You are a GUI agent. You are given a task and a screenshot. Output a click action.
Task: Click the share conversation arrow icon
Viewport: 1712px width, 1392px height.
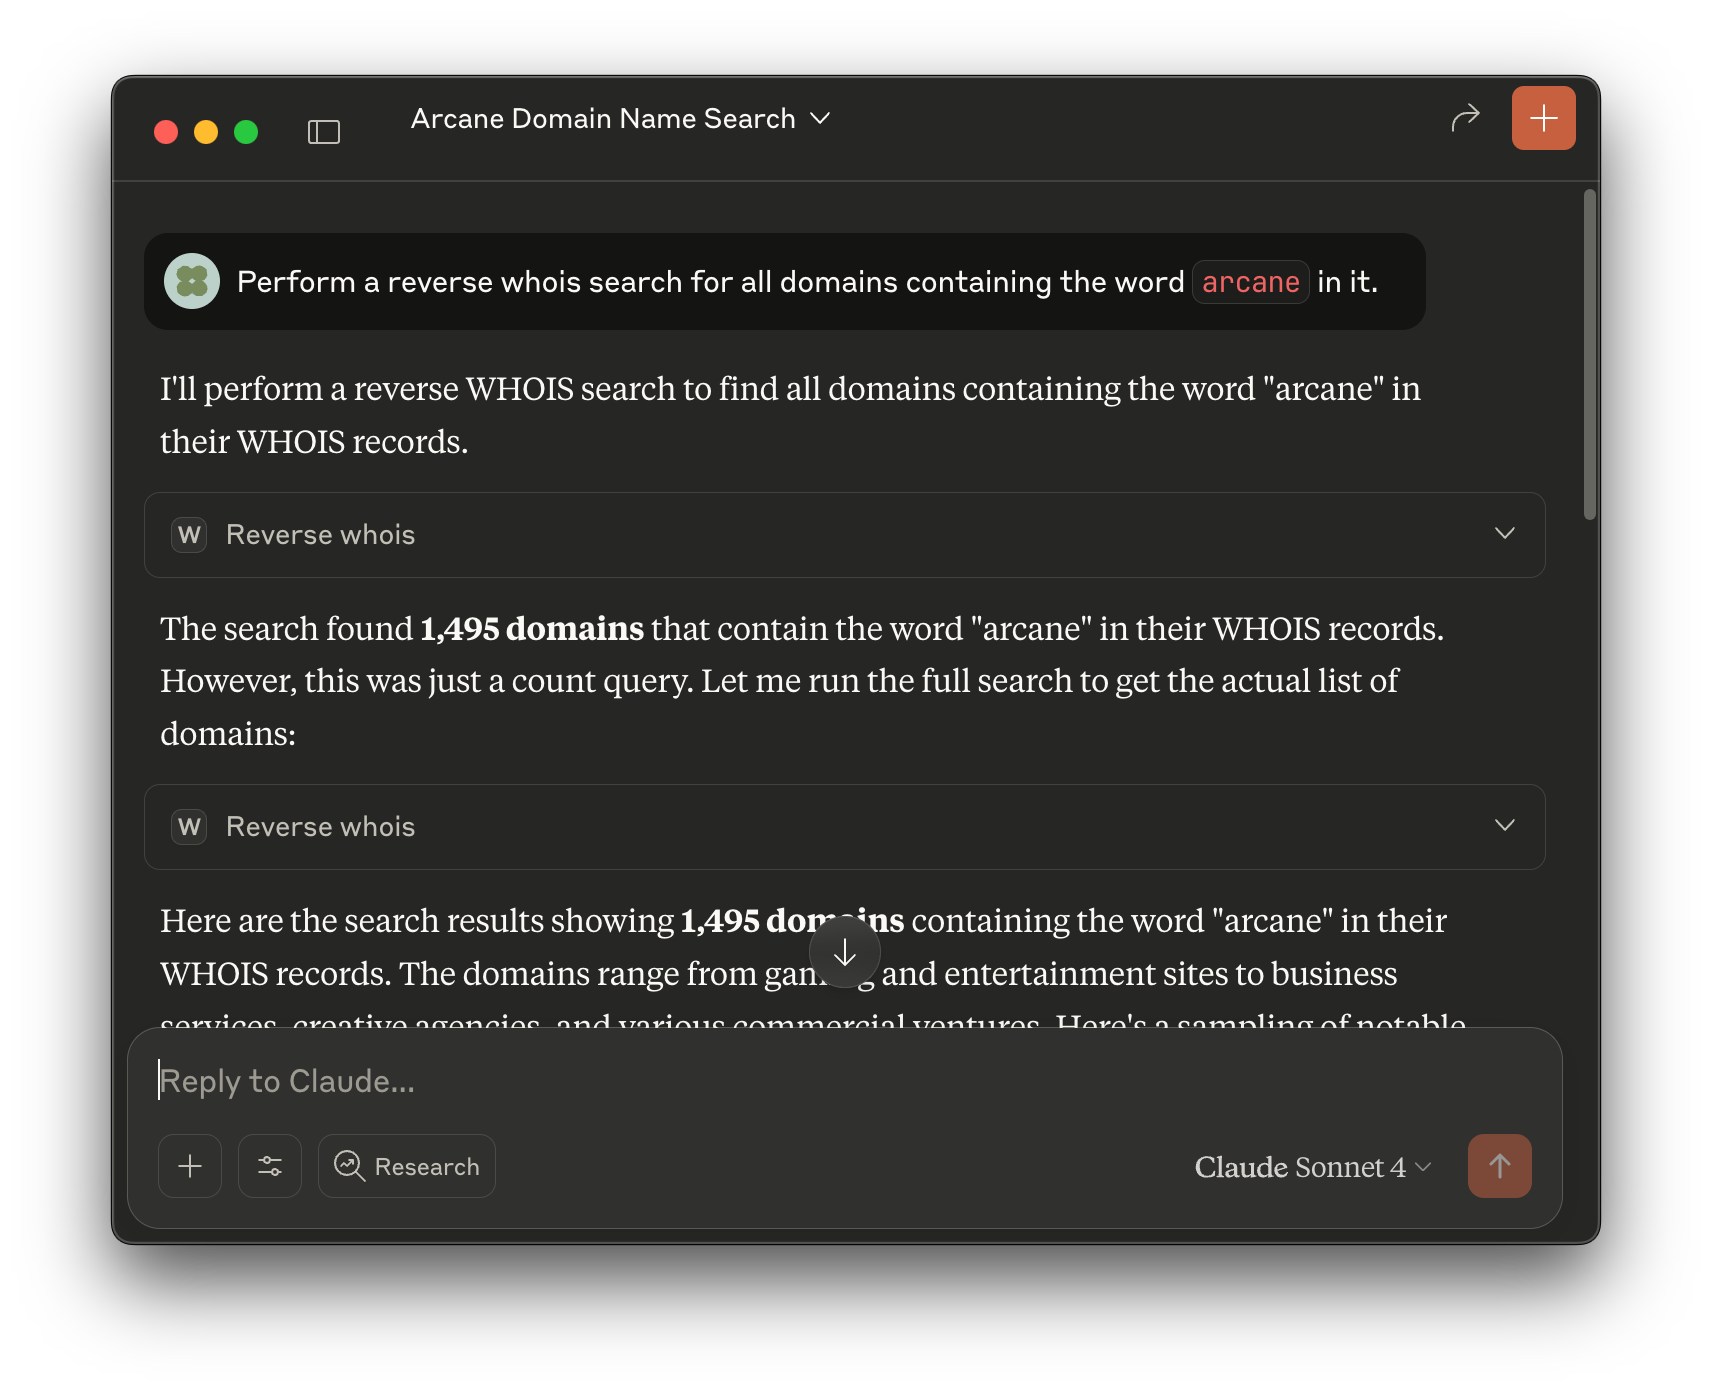coord(1465,118)
